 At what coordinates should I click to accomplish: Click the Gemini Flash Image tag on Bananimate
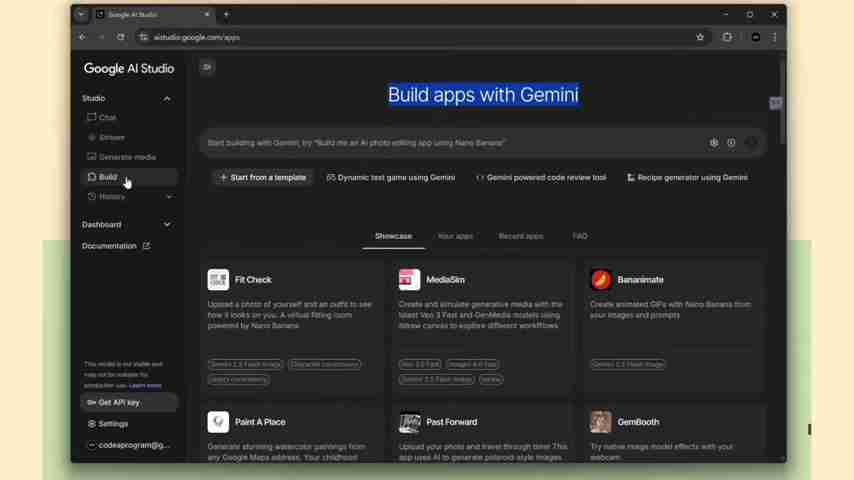coord(627,364)
